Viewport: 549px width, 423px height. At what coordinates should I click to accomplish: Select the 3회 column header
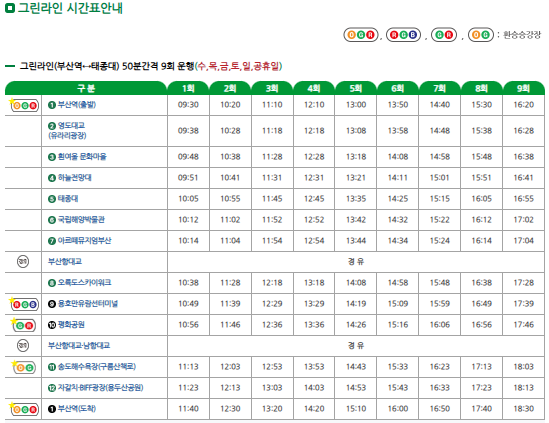[272, 88]
